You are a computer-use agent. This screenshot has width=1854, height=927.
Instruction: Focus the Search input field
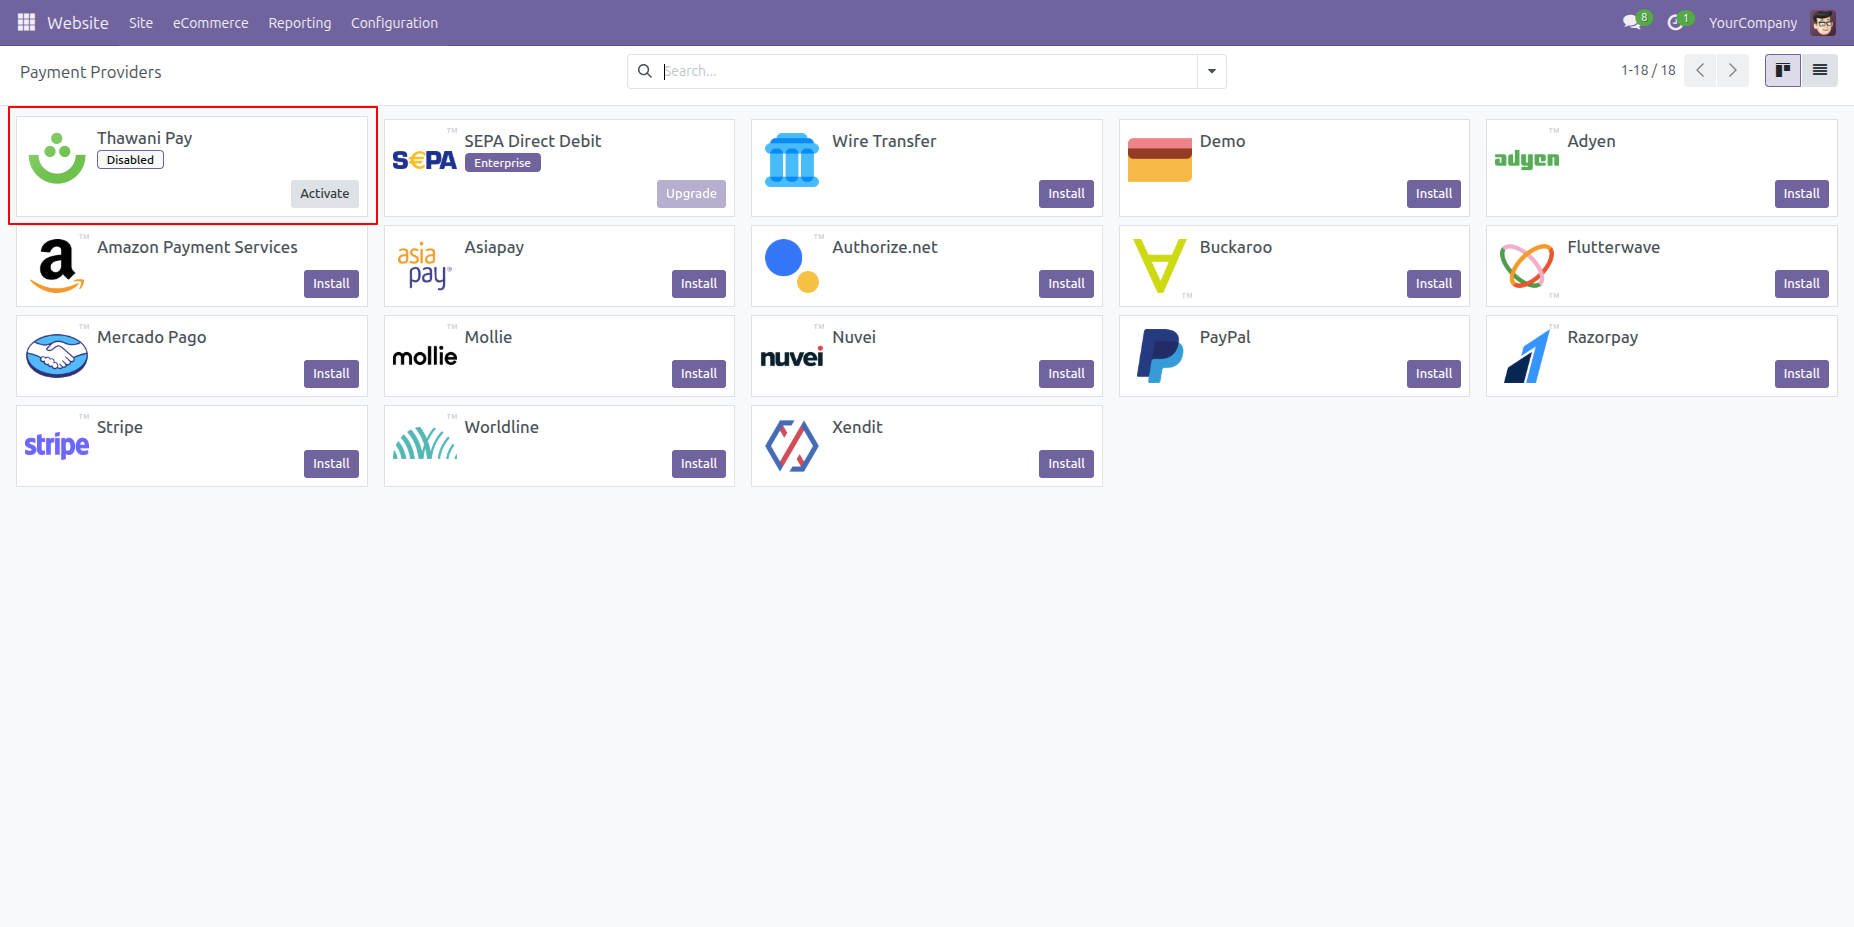coord(928,71)
